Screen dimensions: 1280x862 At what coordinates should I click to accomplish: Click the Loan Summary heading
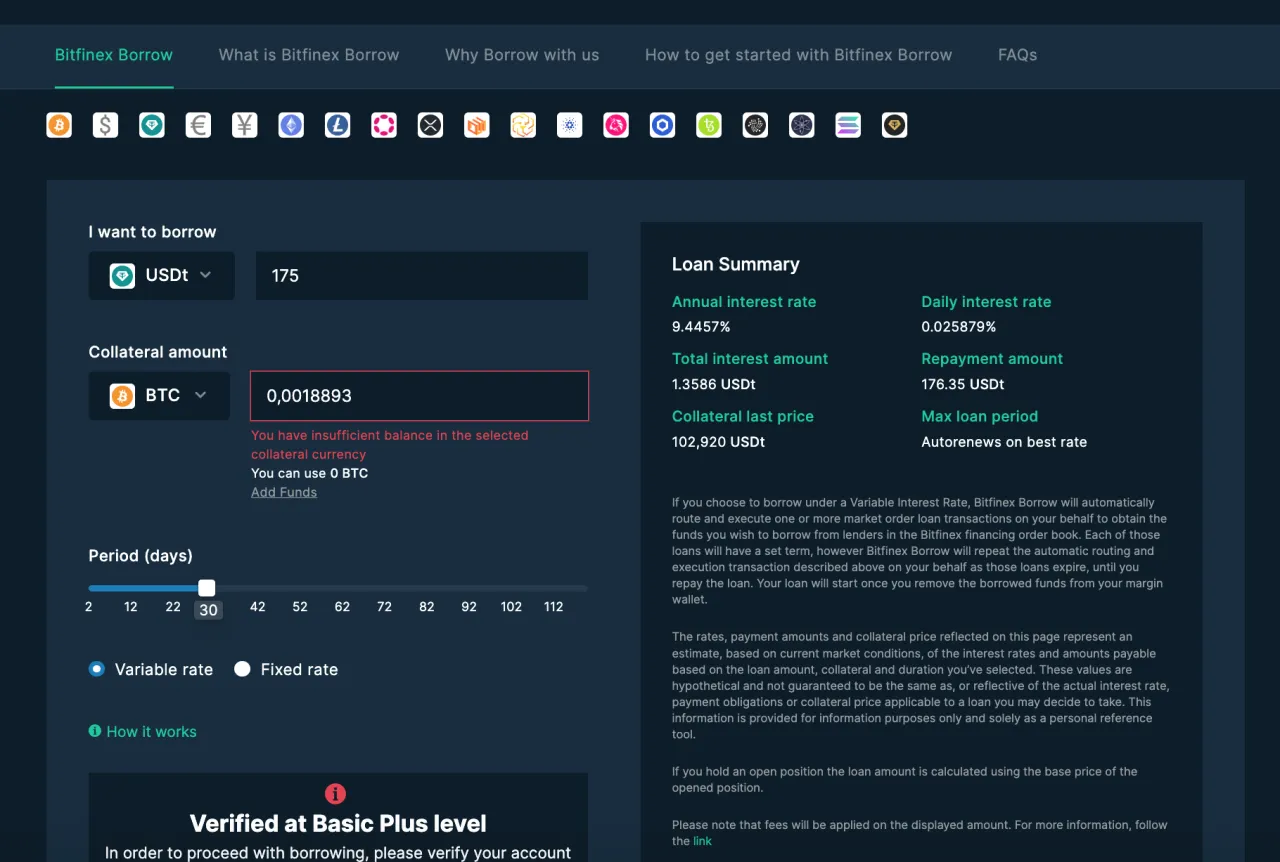[736, 264]
